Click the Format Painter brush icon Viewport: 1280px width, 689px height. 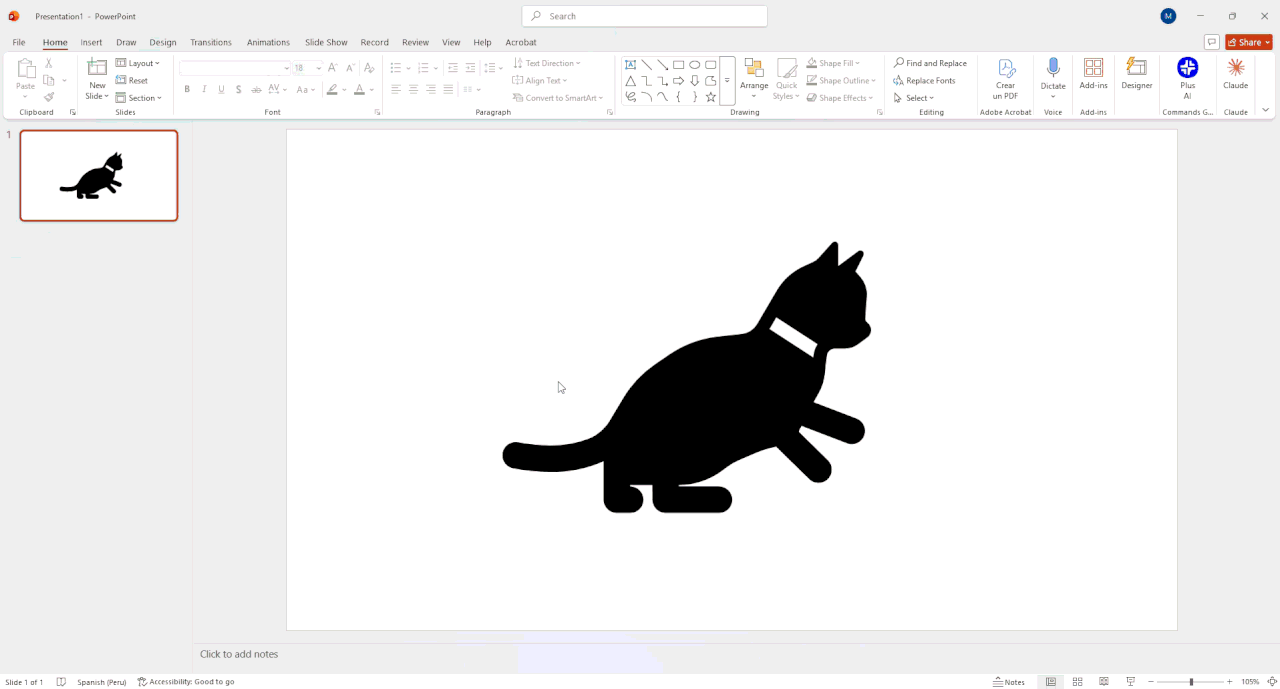[x=49, y=97]
